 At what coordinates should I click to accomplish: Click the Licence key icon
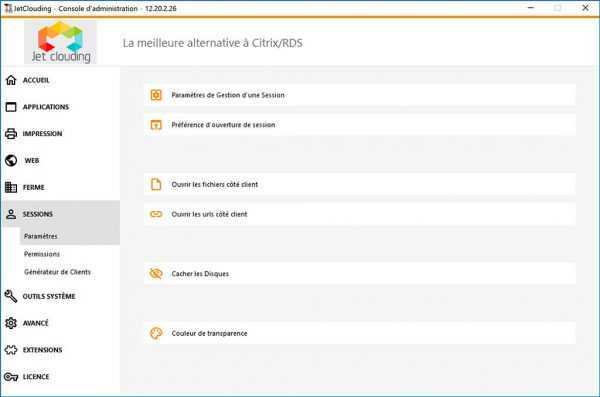click(11, 377)
